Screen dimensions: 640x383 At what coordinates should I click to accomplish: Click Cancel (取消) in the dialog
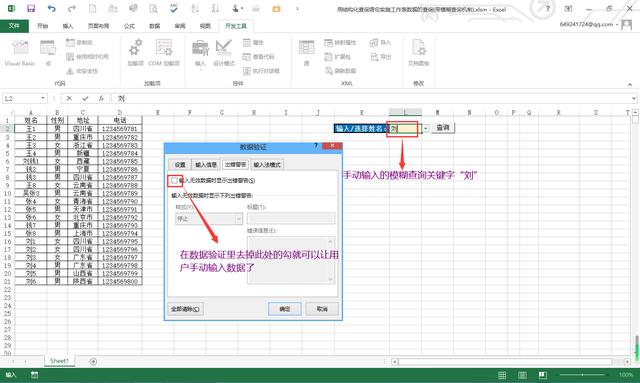pos(322,309)
